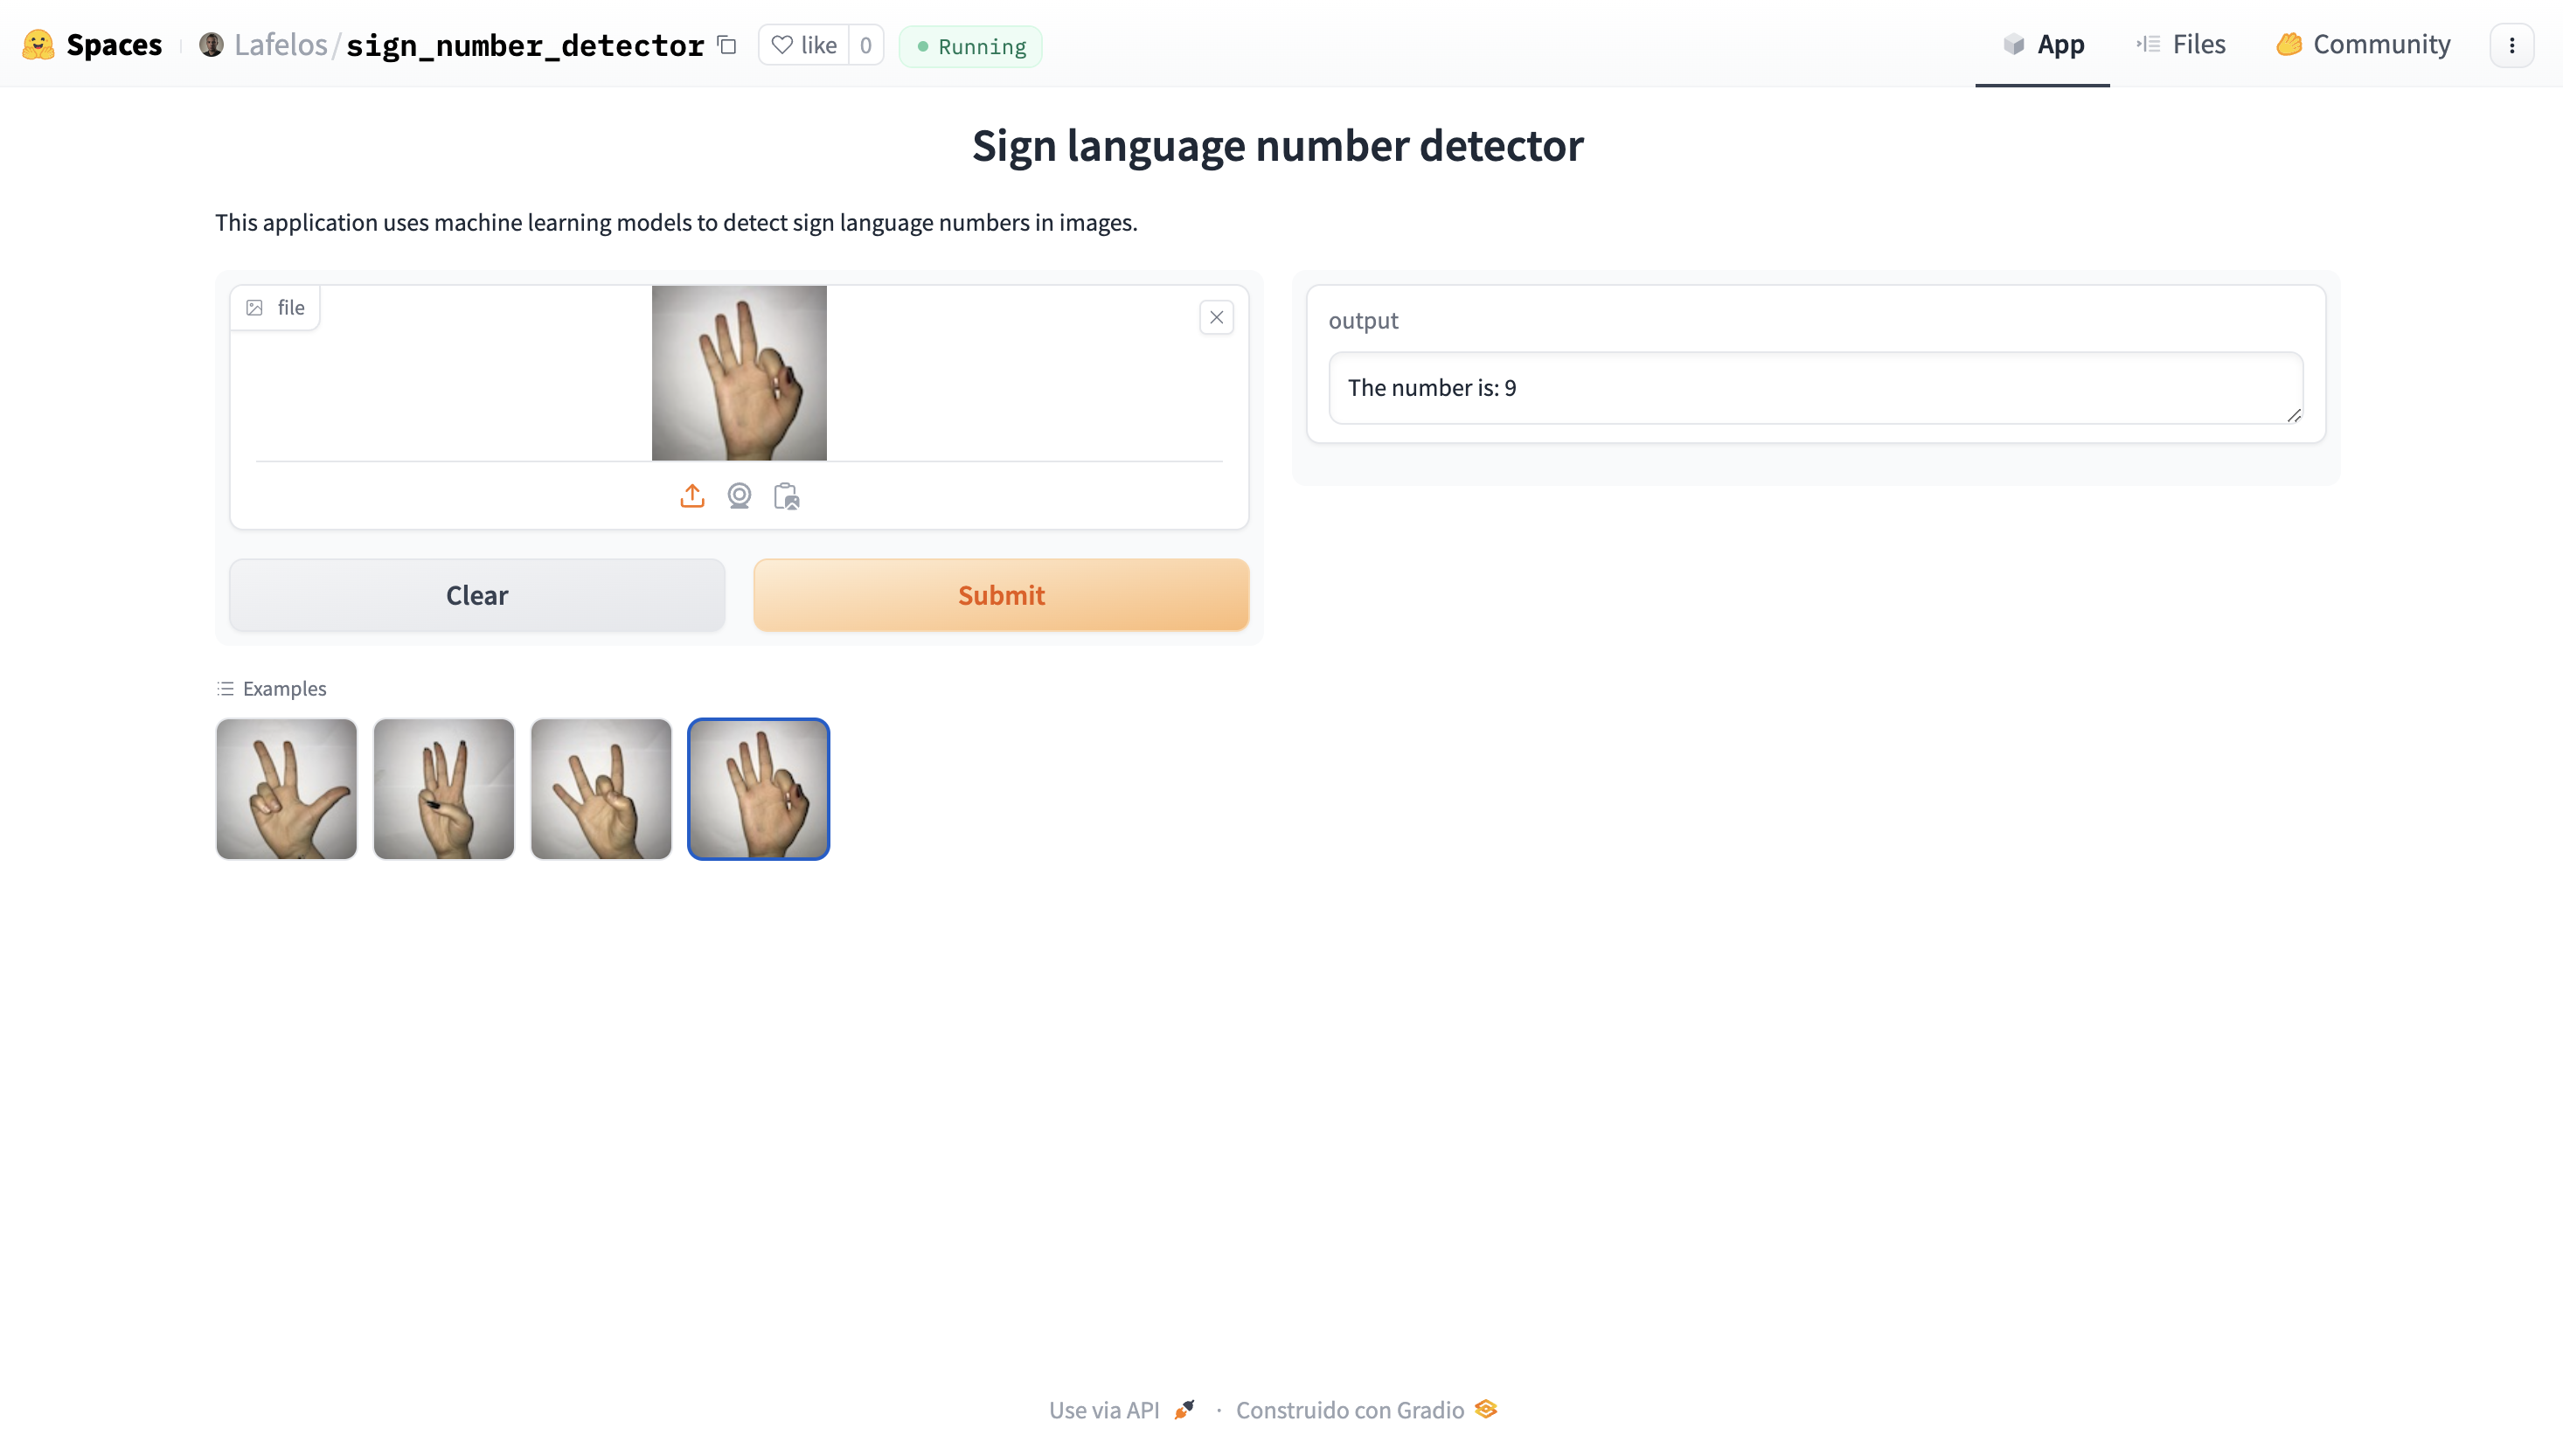Open the Use via API link
This screenshot has width=2563, height=1456.
tap(1121, 1410)
